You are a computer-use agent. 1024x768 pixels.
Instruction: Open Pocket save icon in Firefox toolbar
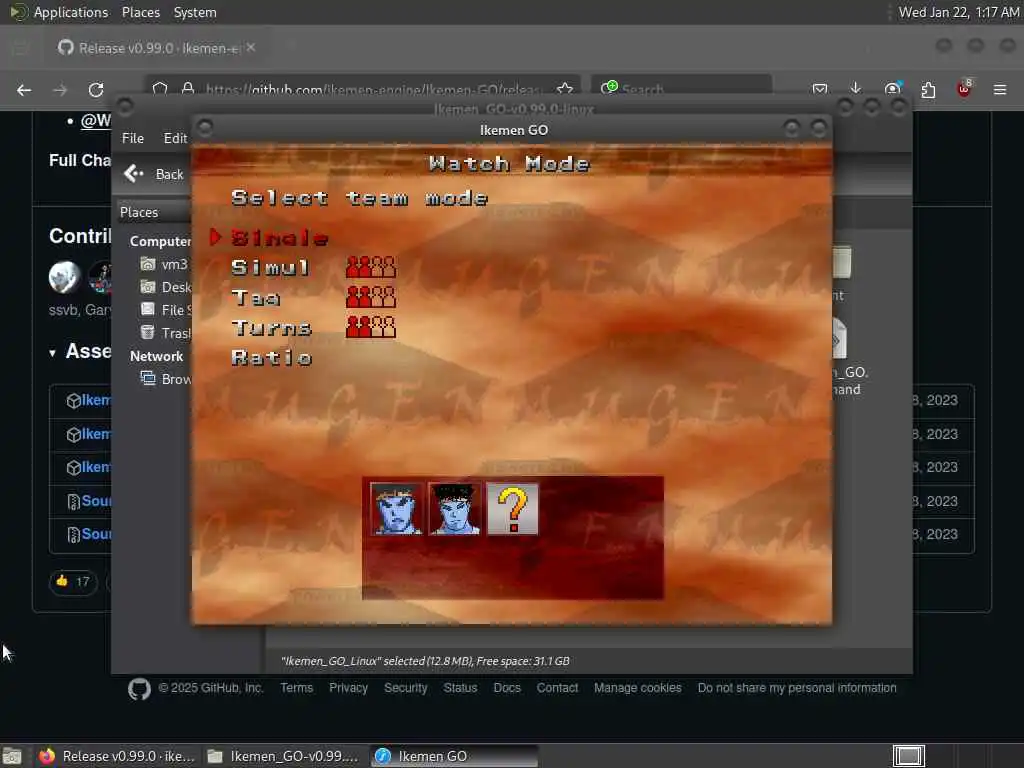[820, 89]
